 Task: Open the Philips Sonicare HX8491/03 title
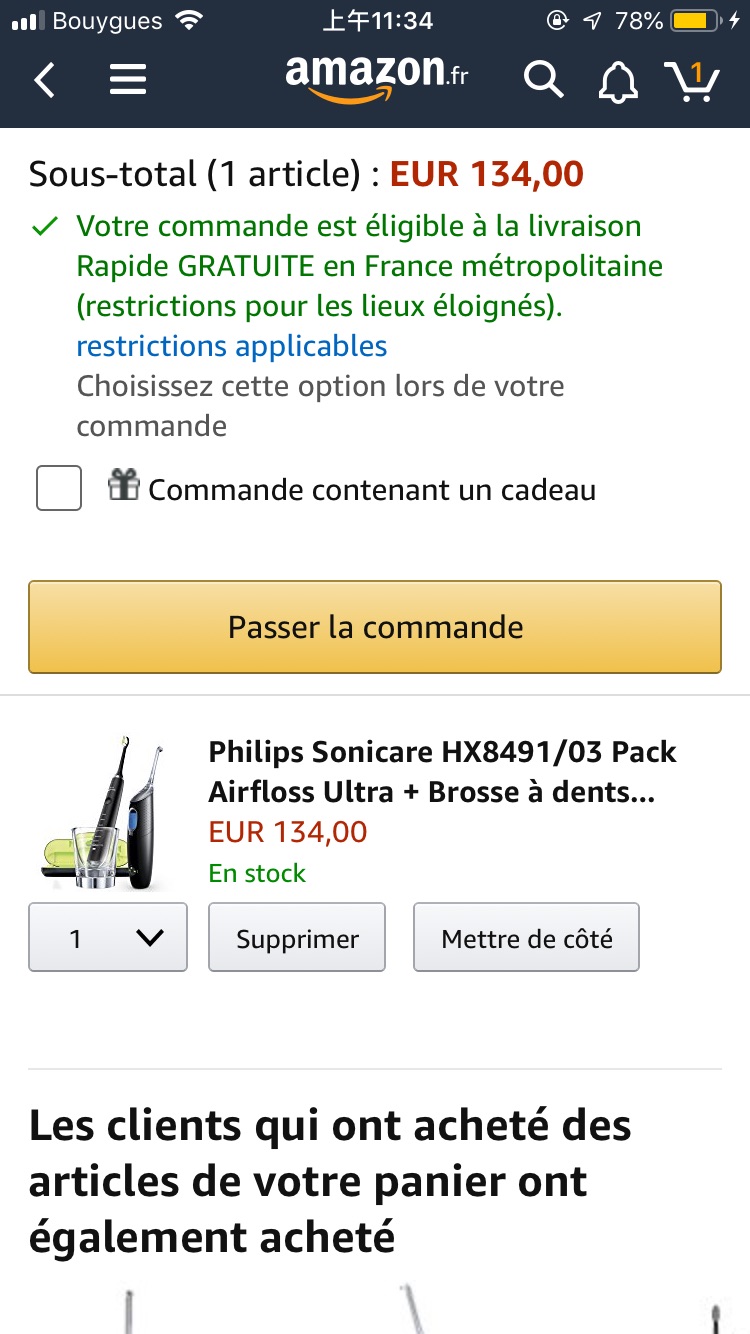(x=443, y=771)
